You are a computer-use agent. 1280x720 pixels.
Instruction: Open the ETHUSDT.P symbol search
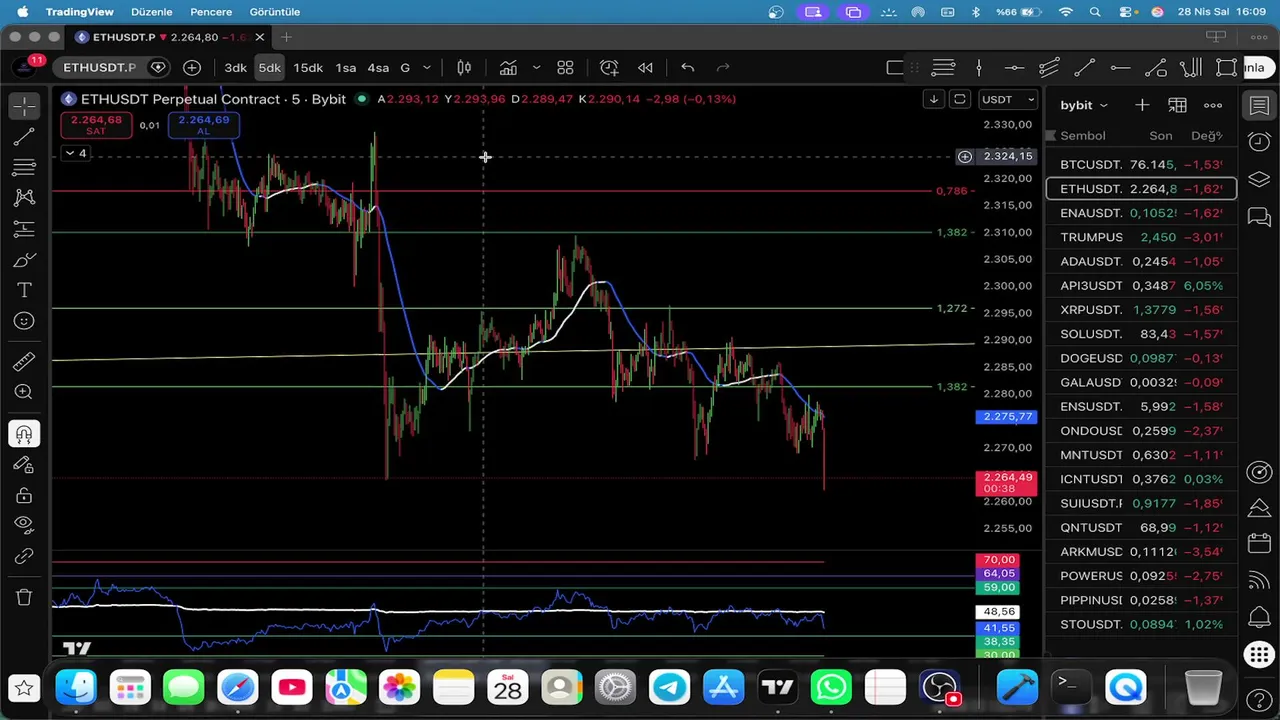point(99,67)
